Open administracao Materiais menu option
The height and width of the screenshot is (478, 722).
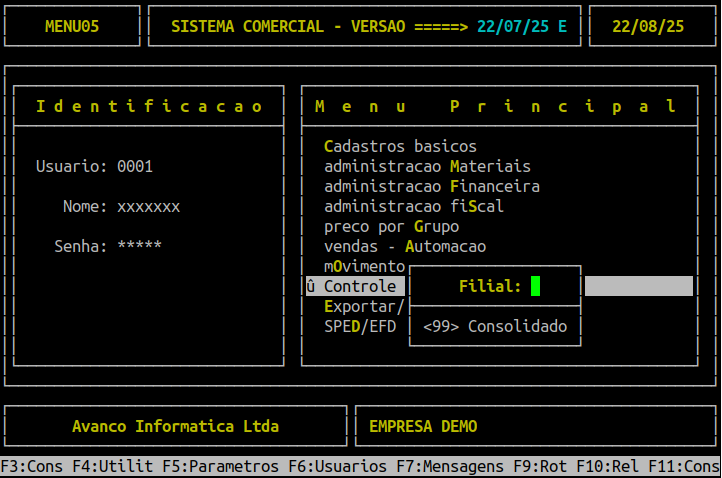[427, 167]
